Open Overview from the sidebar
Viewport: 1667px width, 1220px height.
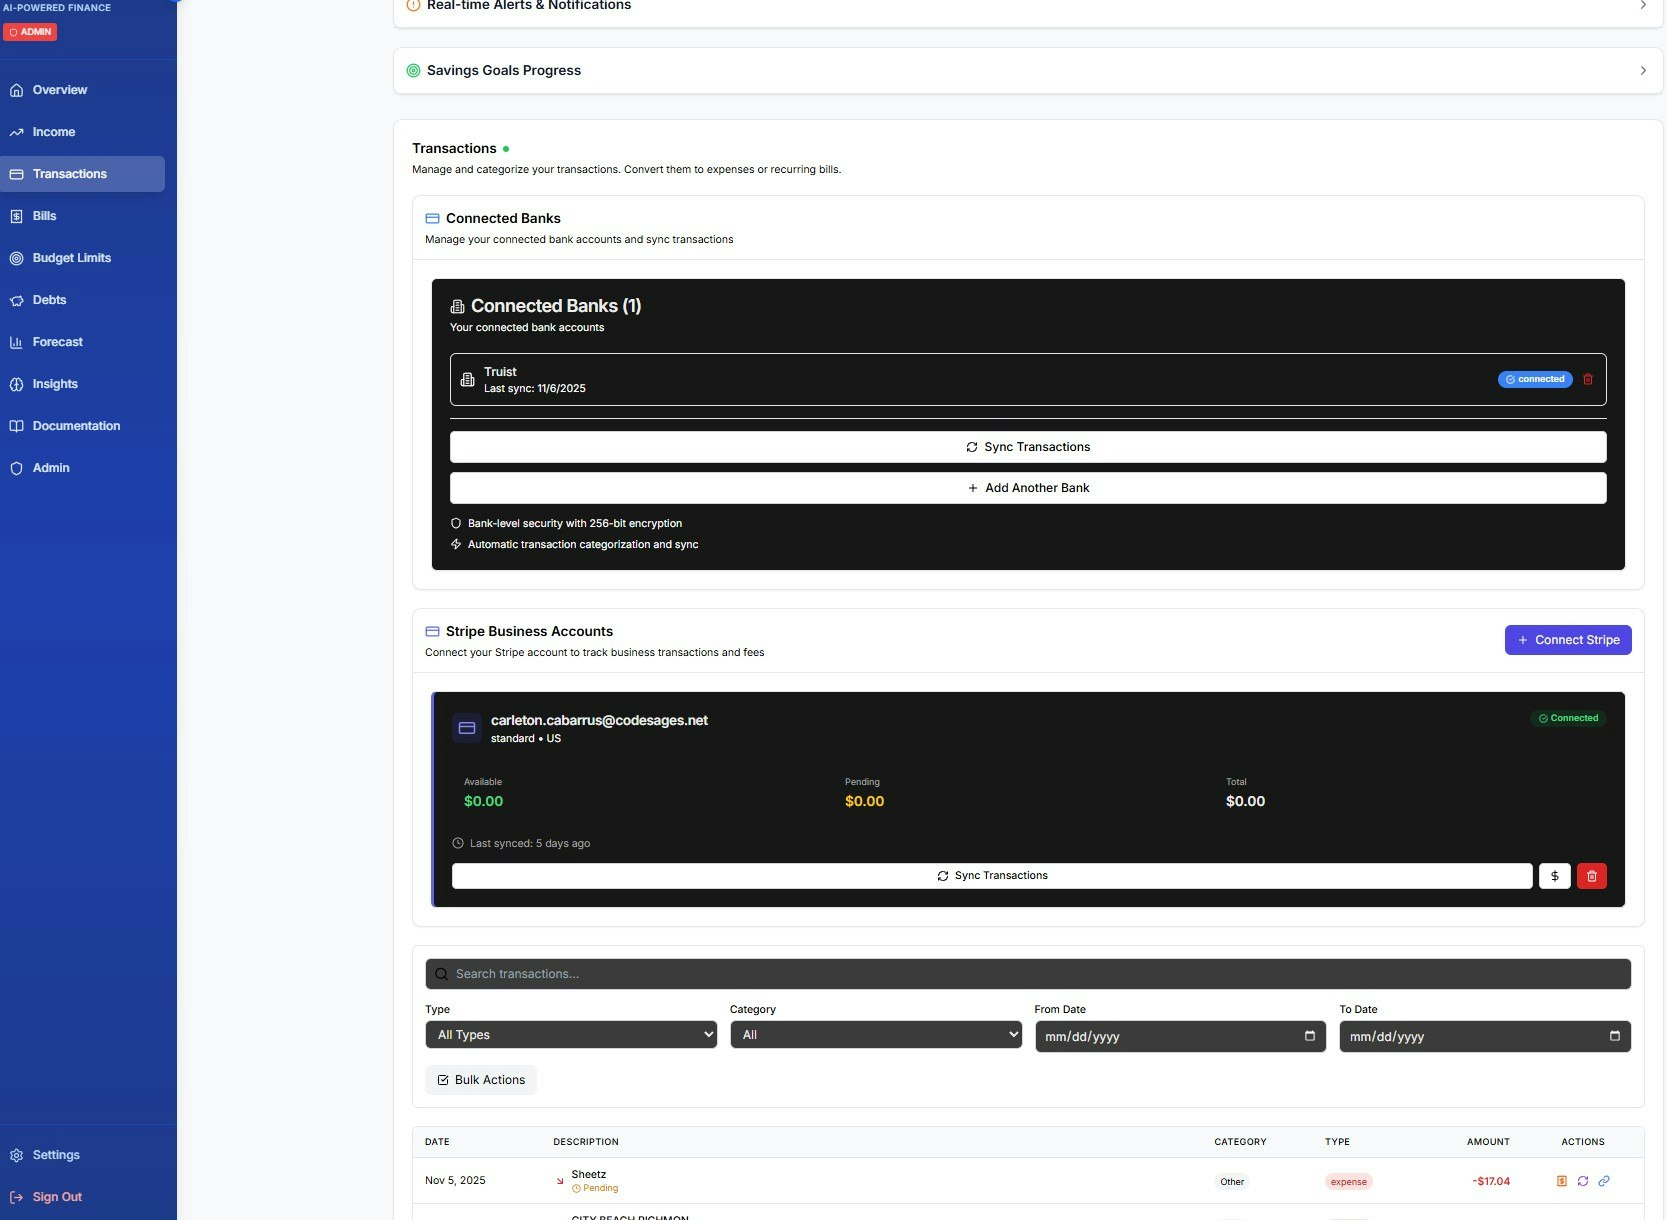(x=59, y=90)
